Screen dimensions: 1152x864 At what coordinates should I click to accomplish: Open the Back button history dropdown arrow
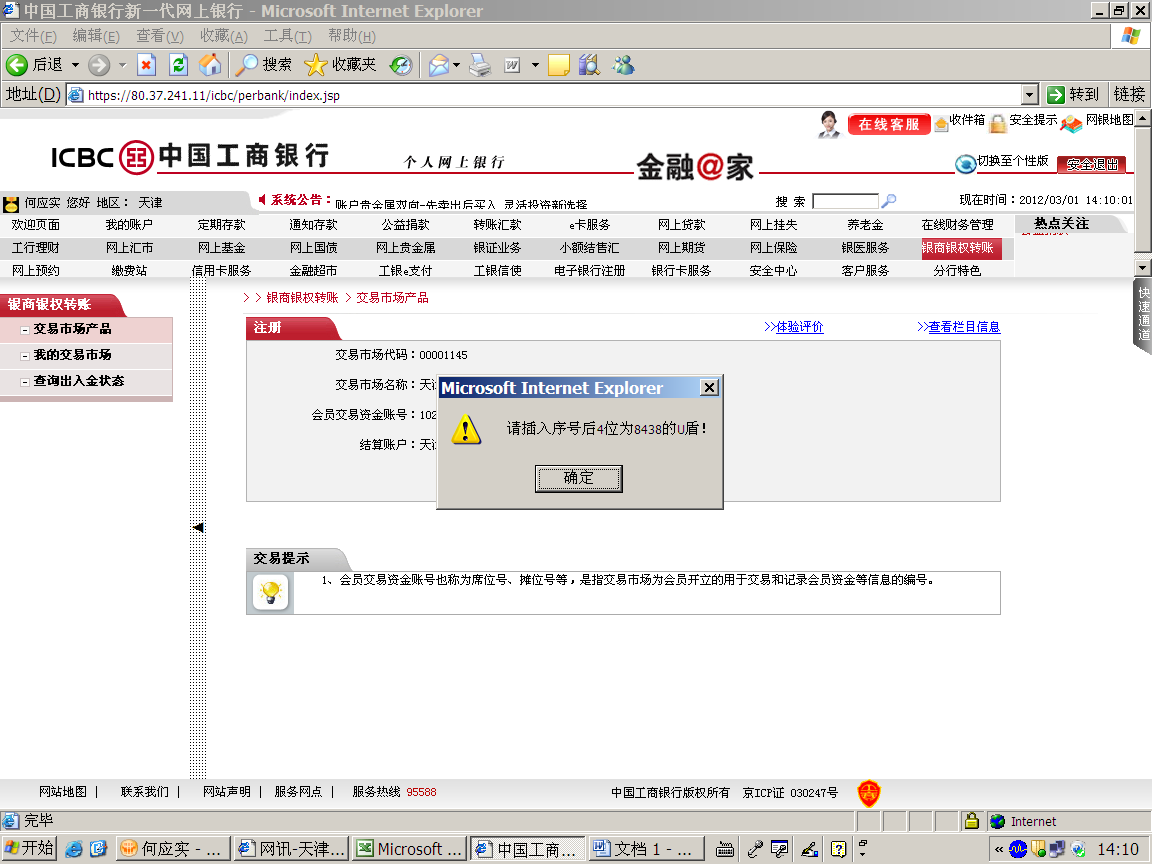(x=75, y=65)
